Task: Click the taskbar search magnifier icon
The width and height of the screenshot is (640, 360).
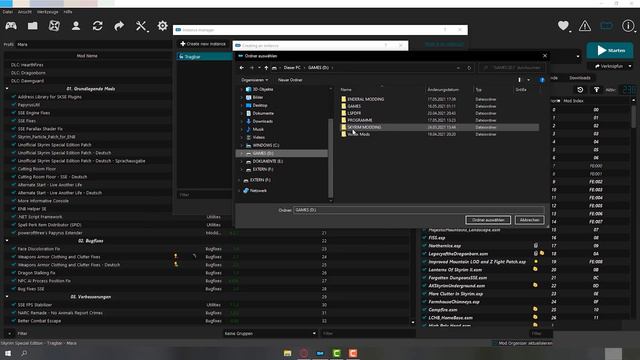Action: pos(24,353)
